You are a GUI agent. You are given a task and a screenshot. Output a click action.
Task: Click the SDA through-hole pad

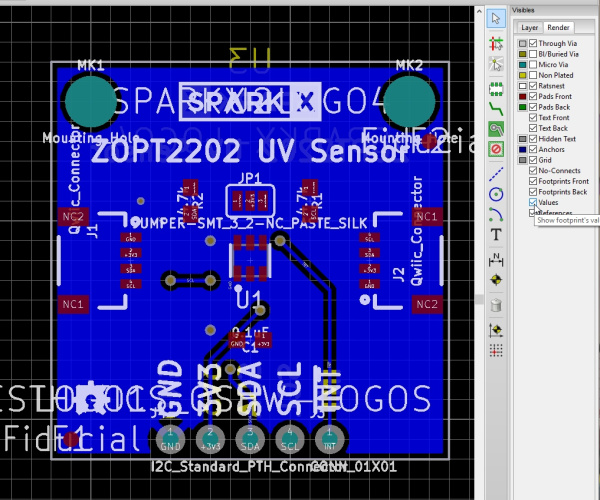(250, 440)
